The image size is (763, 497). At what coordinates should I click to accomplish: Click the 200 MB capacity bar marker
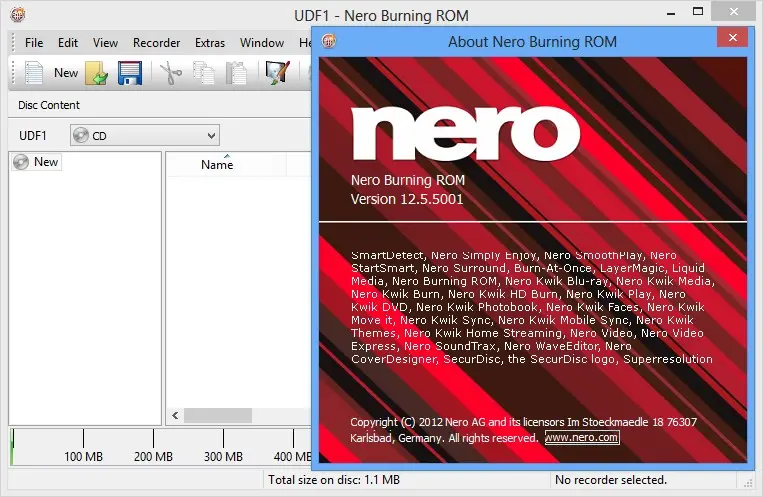[153, 457]
